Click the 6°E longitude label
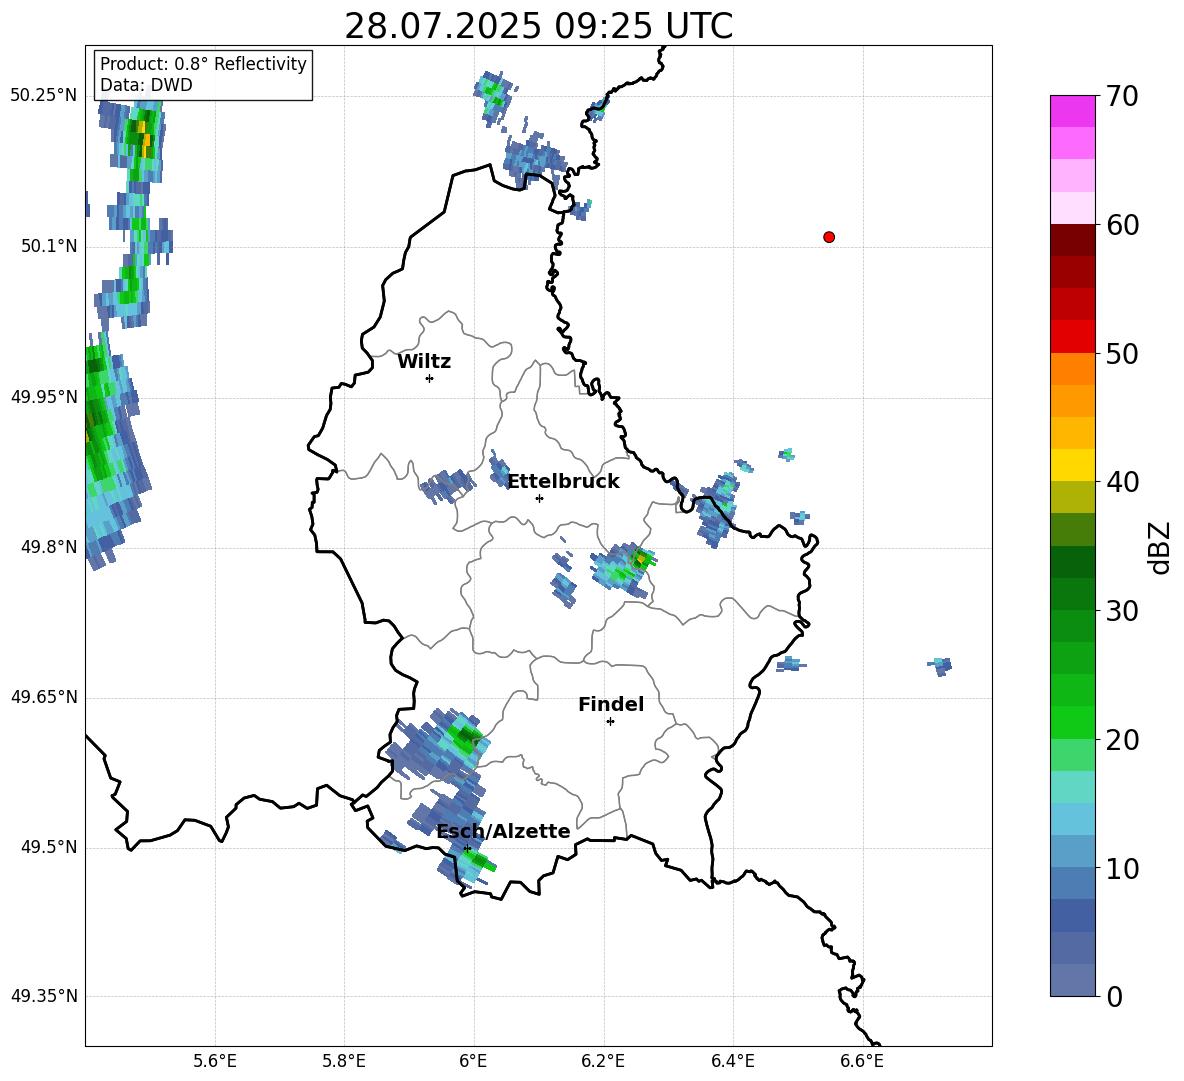 click(473, 1061)
